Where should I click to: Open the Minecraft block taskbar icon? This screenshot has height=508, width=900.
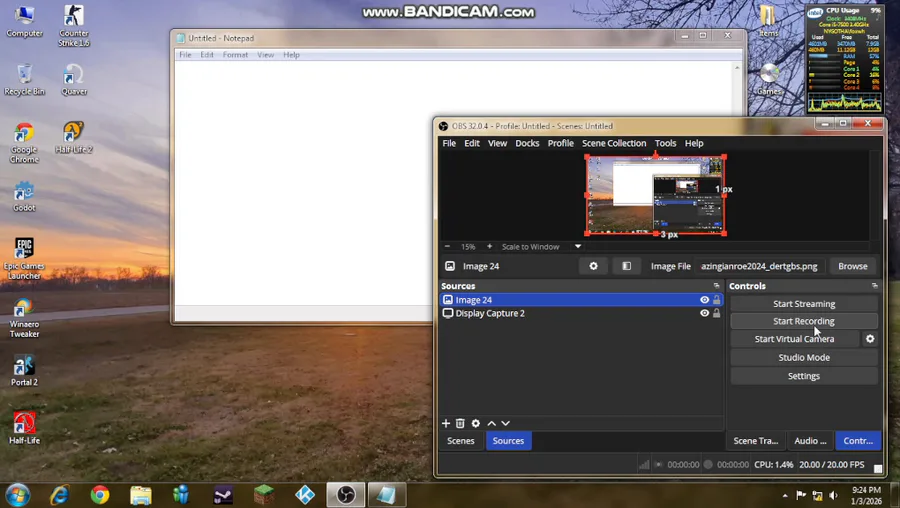264,495
